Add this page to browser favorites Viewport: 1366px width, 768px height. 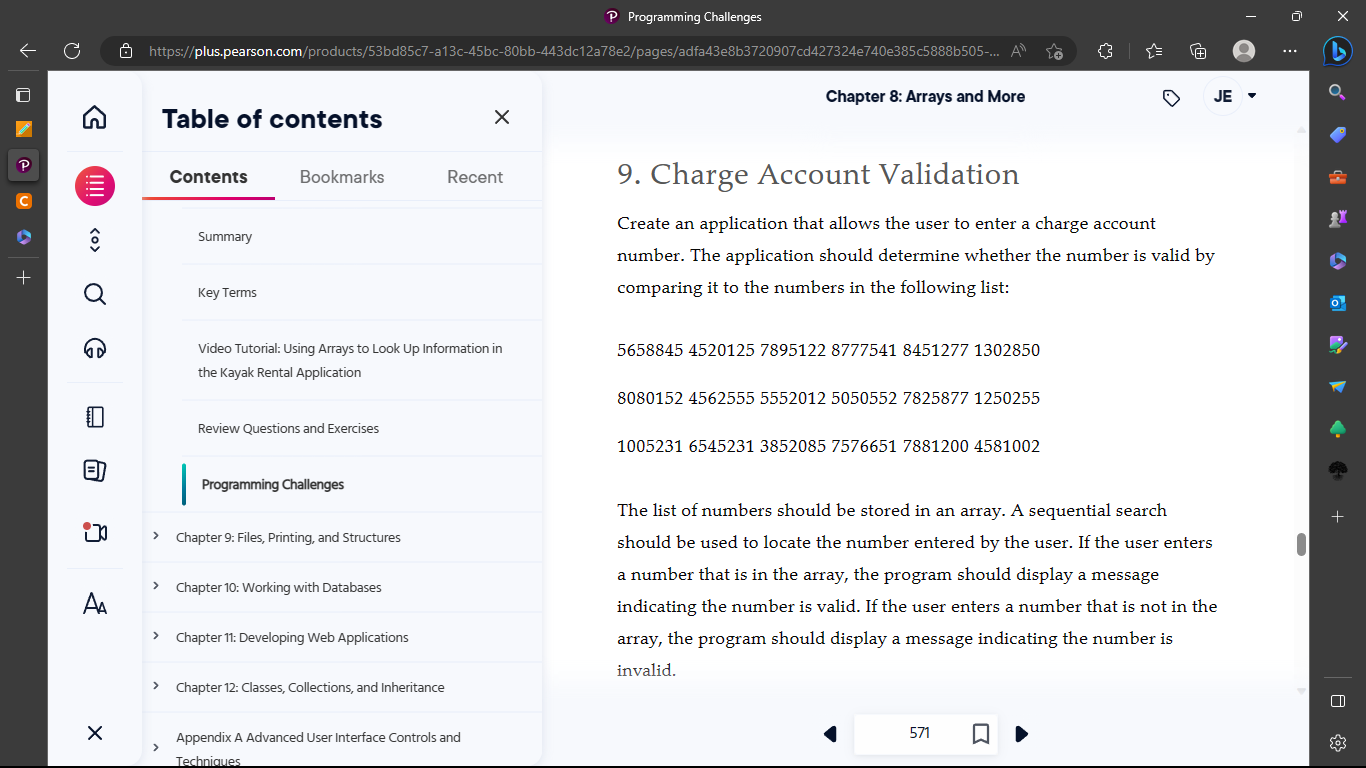coord(1054,51)
